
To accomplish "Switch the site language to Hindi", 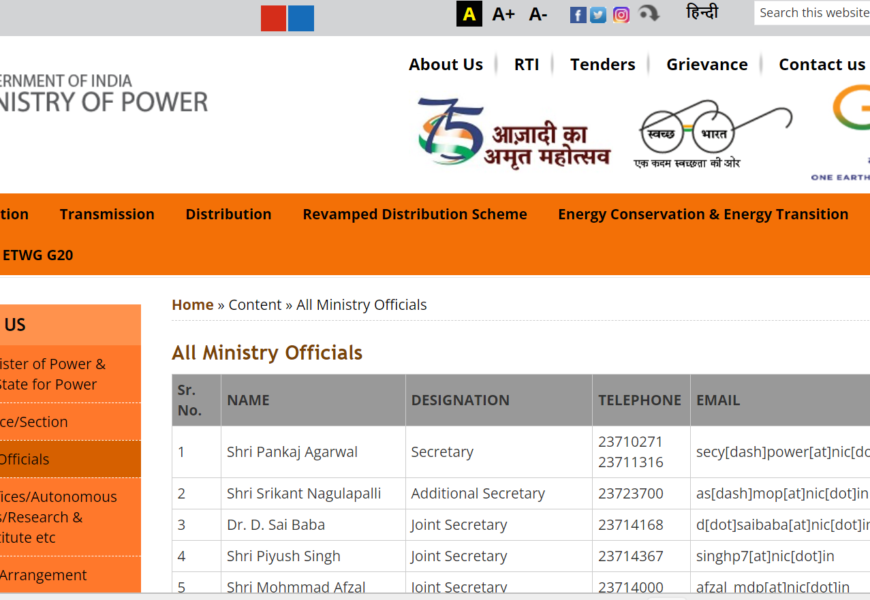I will pos(702,13).
